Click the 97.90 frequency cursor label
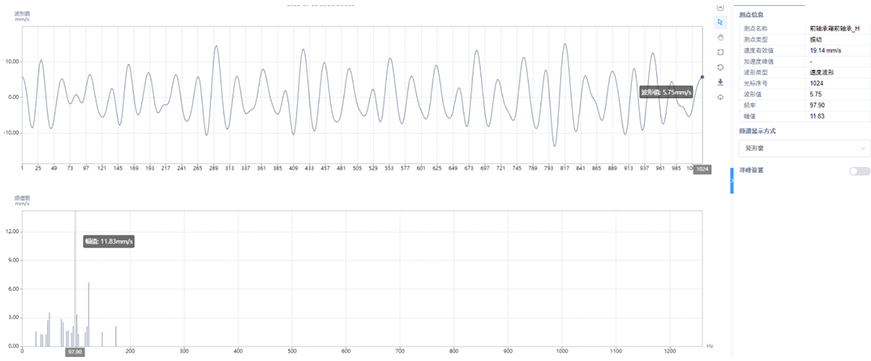Screen dimensions: 871x361 click(75, 352)
